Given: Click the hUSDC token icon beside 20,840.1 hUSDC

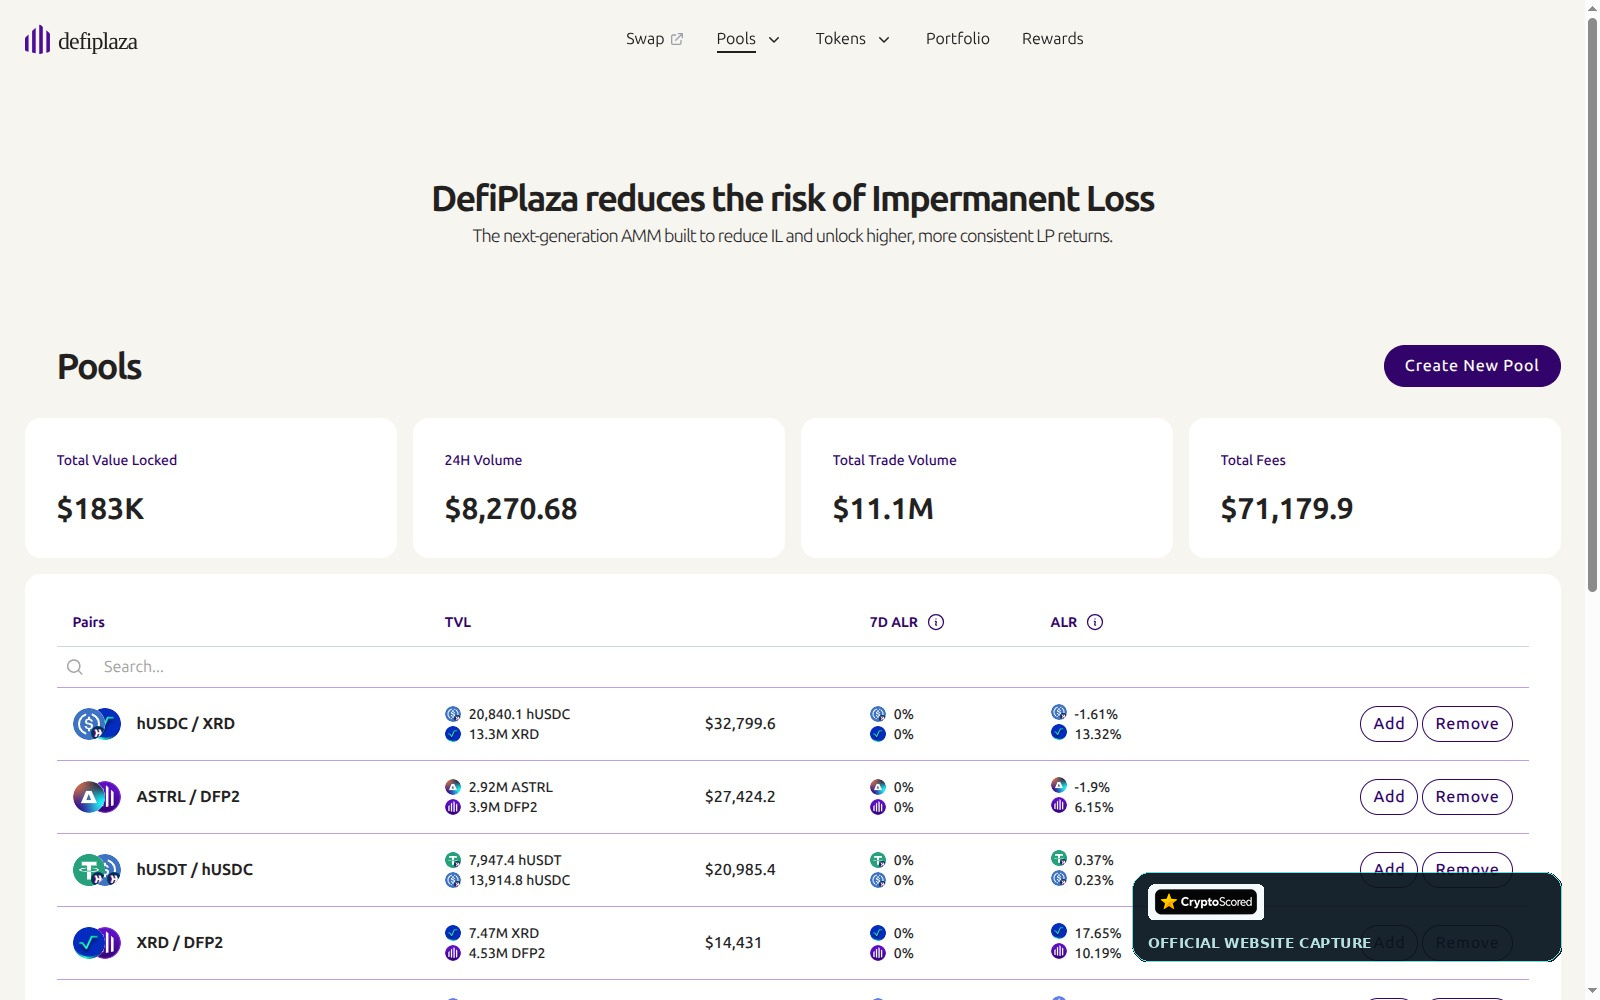Looking at the screenshot, I should [x=453, y=714].
